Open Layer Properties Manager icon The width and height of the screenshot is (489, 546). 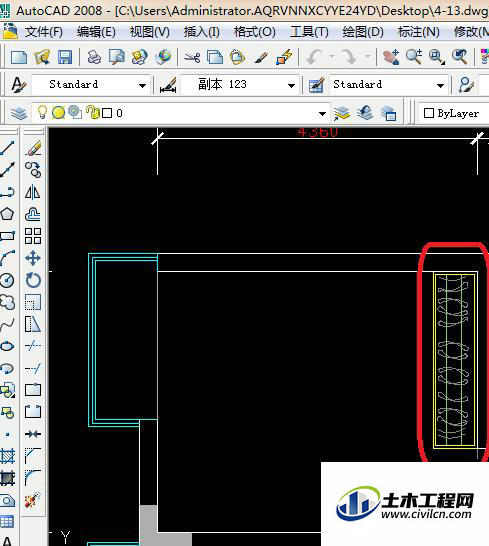pos(18,113)
